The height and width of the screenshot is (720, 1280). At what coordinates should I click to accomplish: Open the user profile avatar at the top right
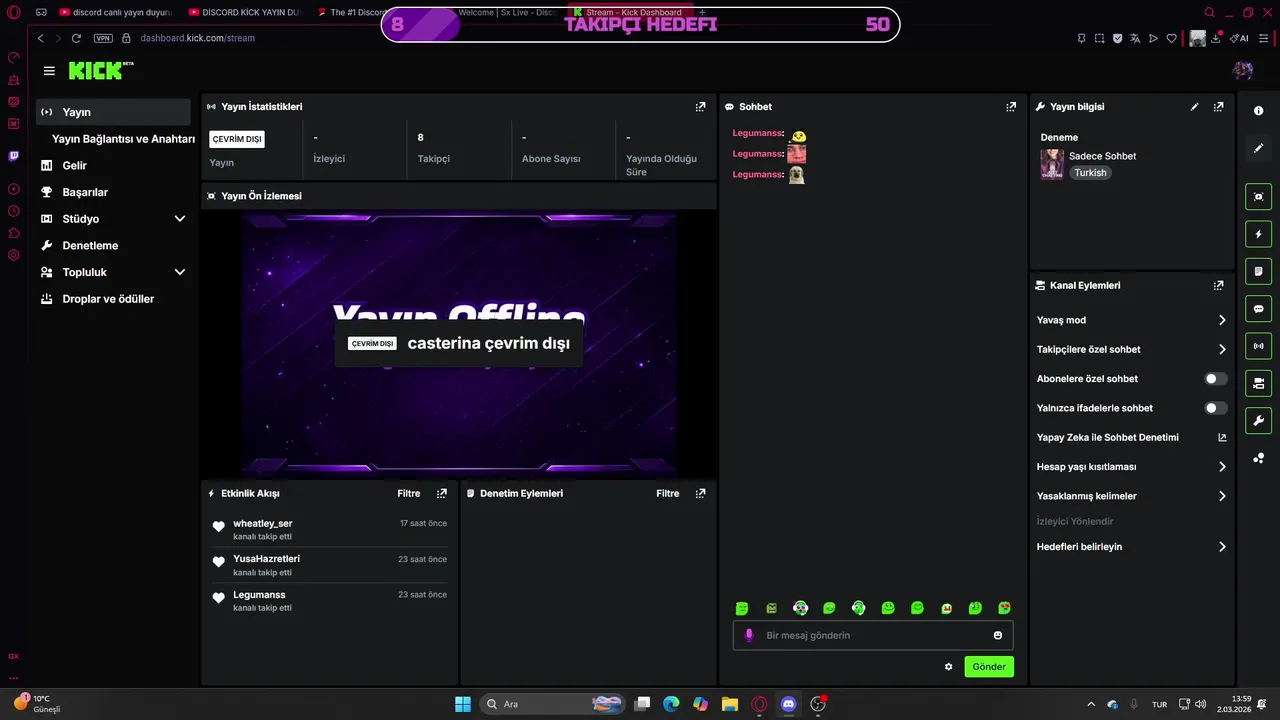click(x=1243, y=71)
